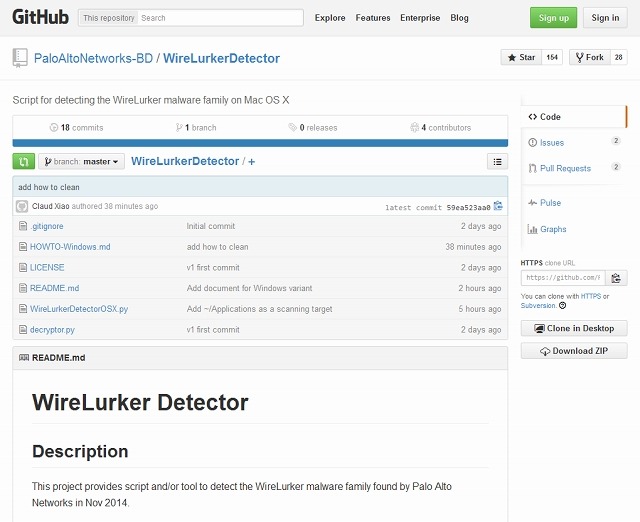Open the README.md file in the list
This screenshot has width=640, height=522.
pyautogui.click(x=54, y=288)
